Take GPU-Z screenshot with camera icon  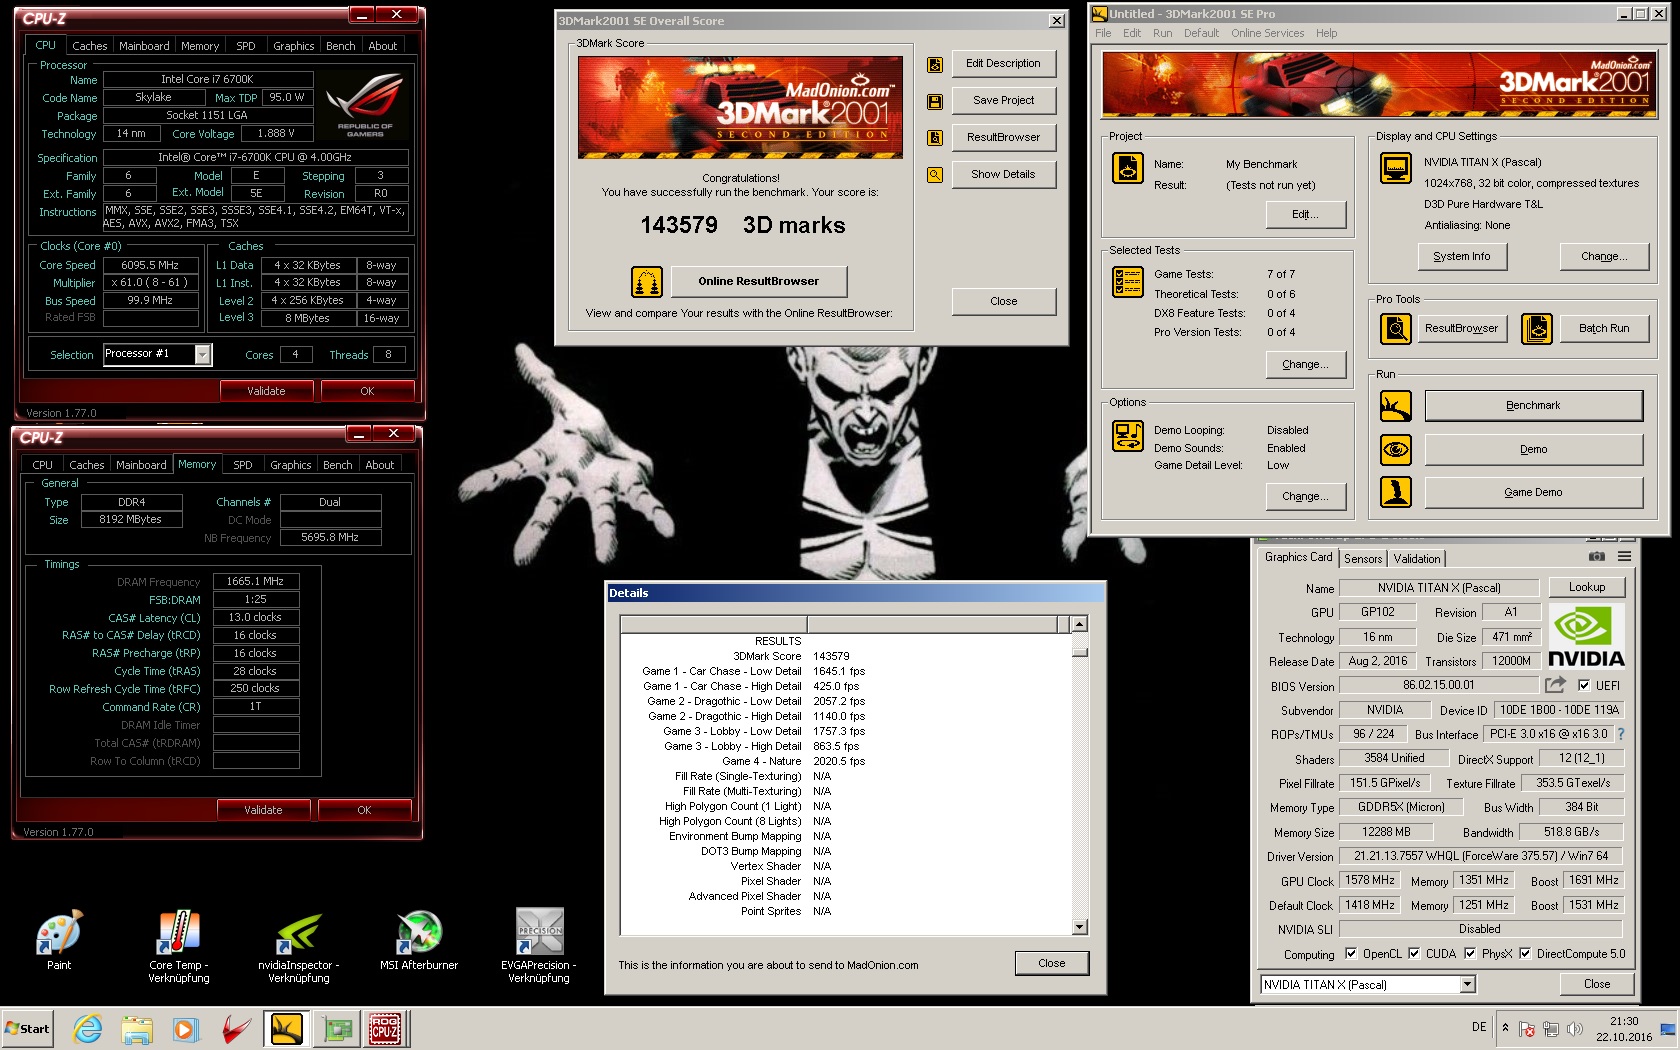1597,557
